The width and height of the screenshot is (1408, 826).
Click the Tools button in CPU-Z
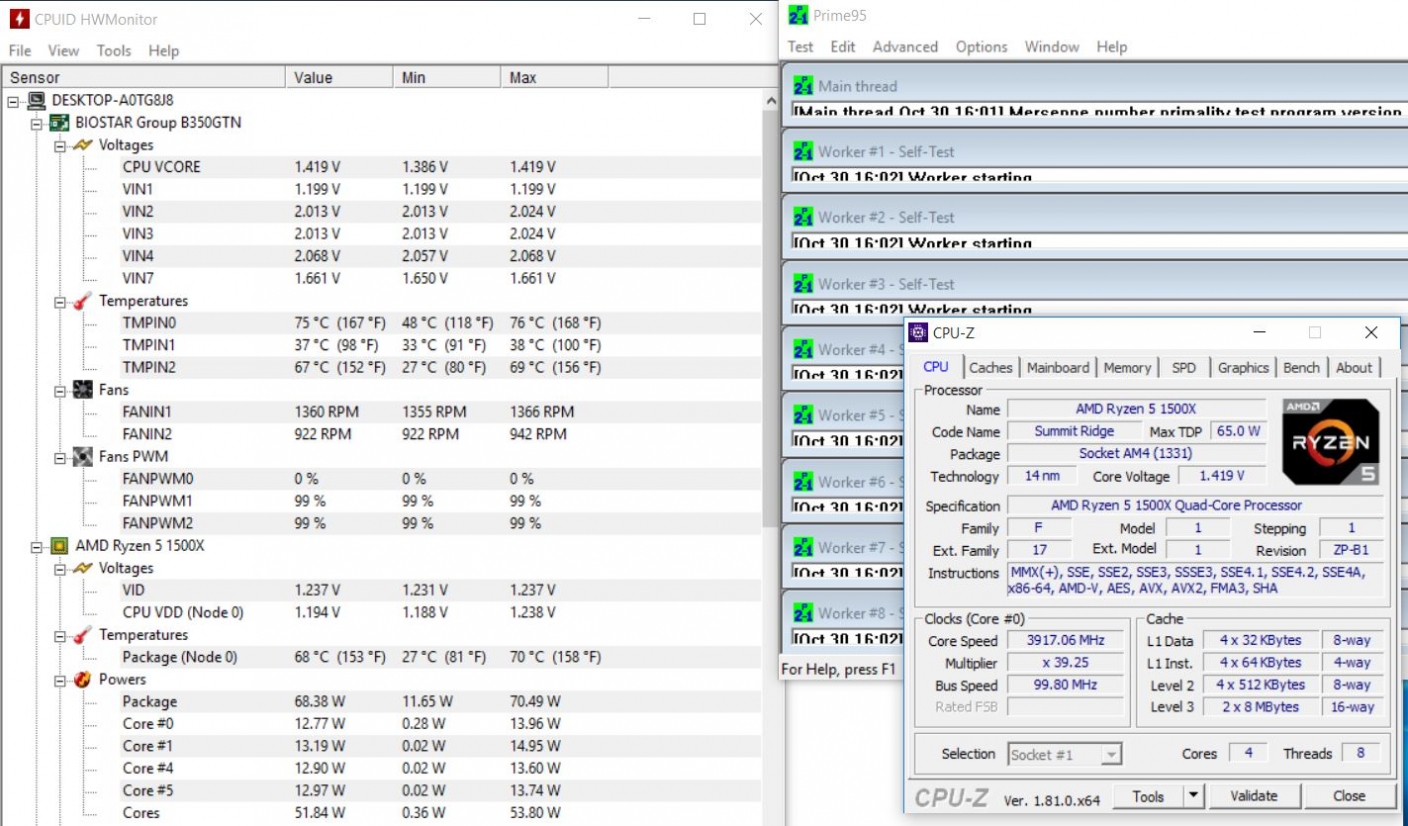point(1148,796)
